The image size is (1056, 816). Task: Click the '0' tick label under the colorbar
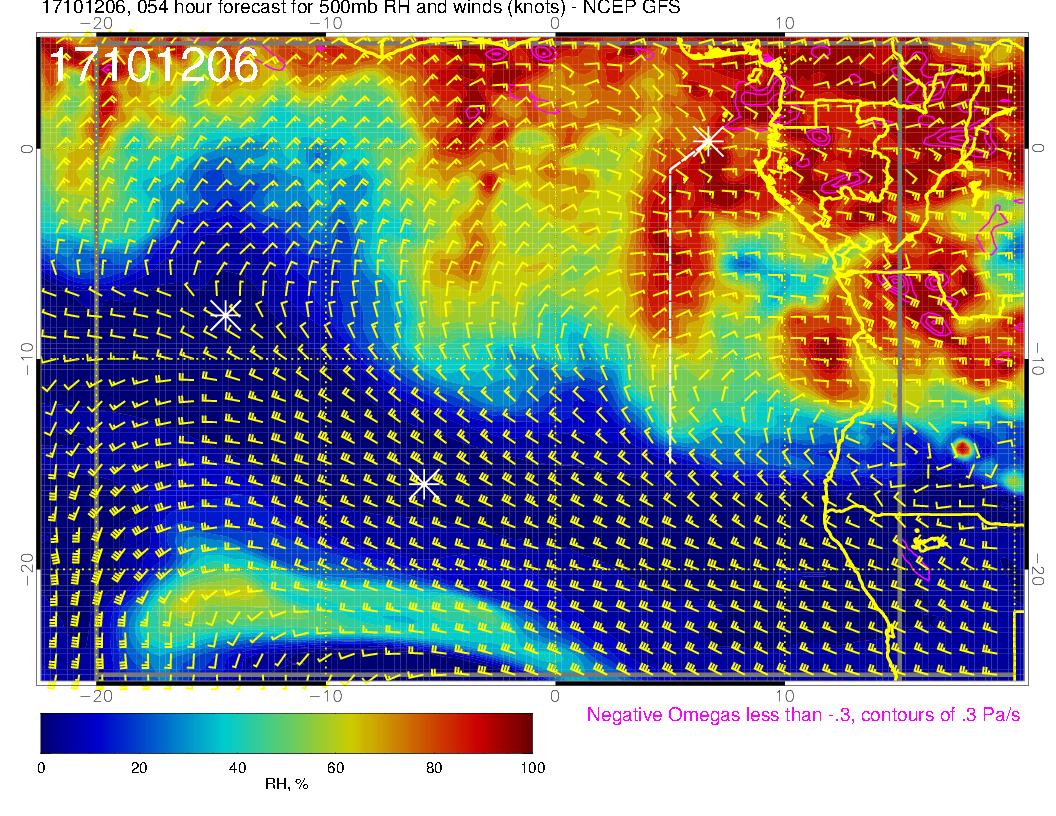(41, 768)
